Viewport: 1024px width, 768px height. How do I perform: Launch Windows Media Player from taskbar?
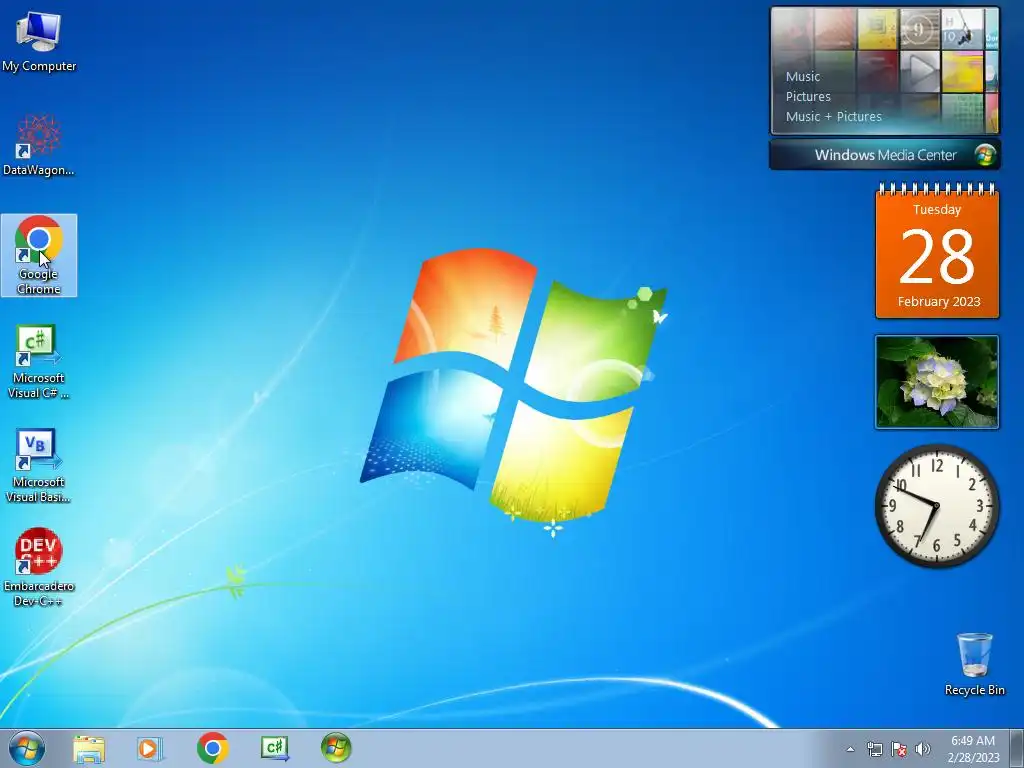[x=150, y=749]
